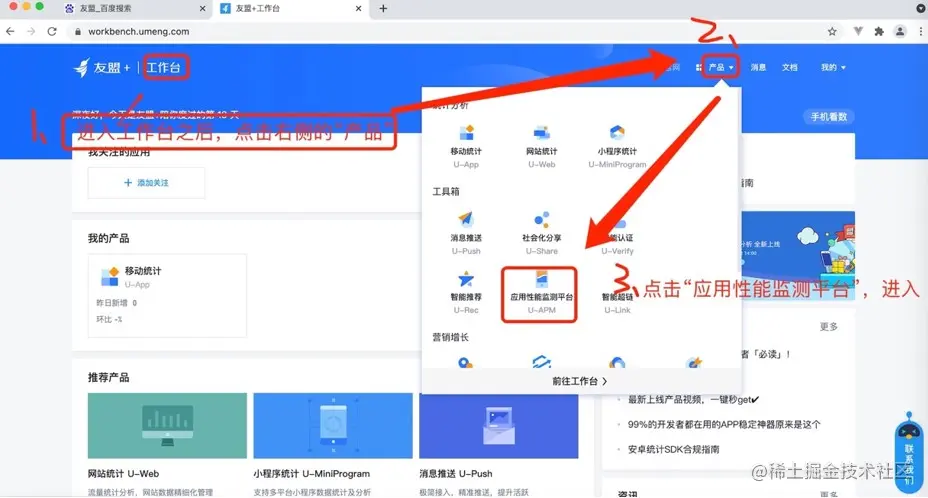928x498 pixels.
Task: Open the 消息 menu in header
Action: coord(758,68)
